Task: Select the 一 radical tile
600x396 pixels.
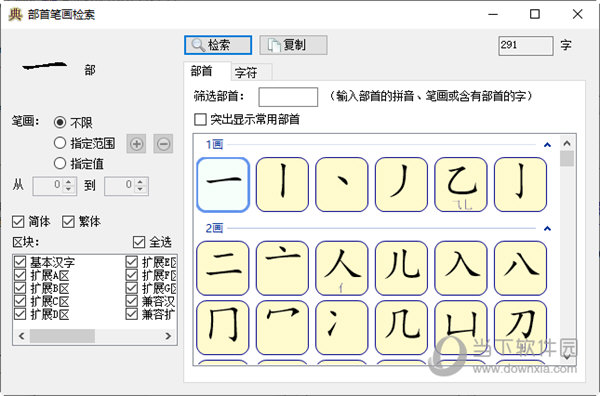Action: tap(223, 184)
